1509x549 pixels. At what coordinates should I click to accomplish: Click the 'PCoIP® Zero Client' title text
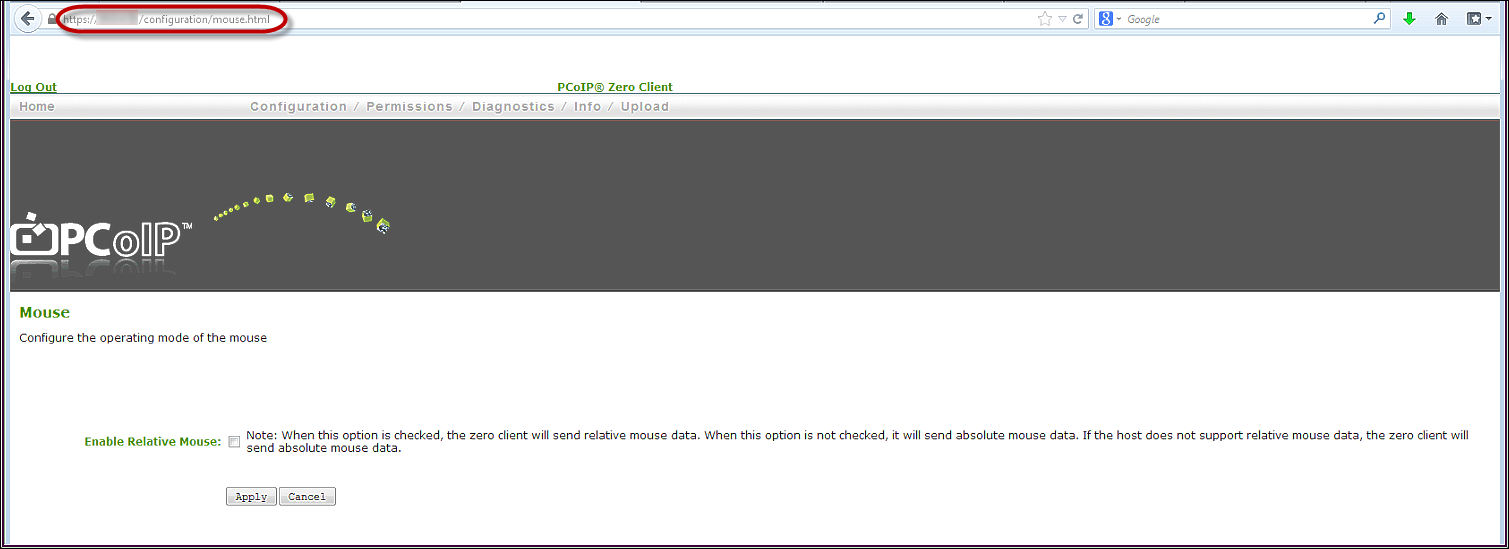[615, 87]
